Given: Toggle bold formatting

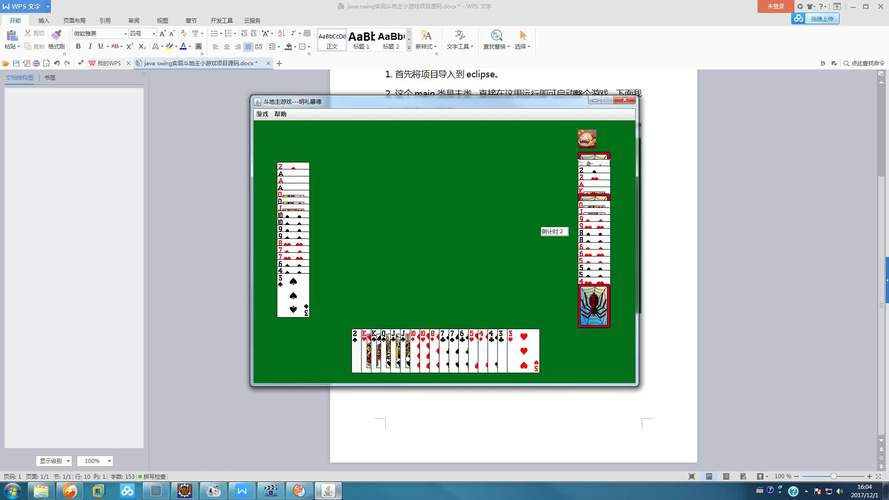Looking at the screenshot, I should click(78, 46).
